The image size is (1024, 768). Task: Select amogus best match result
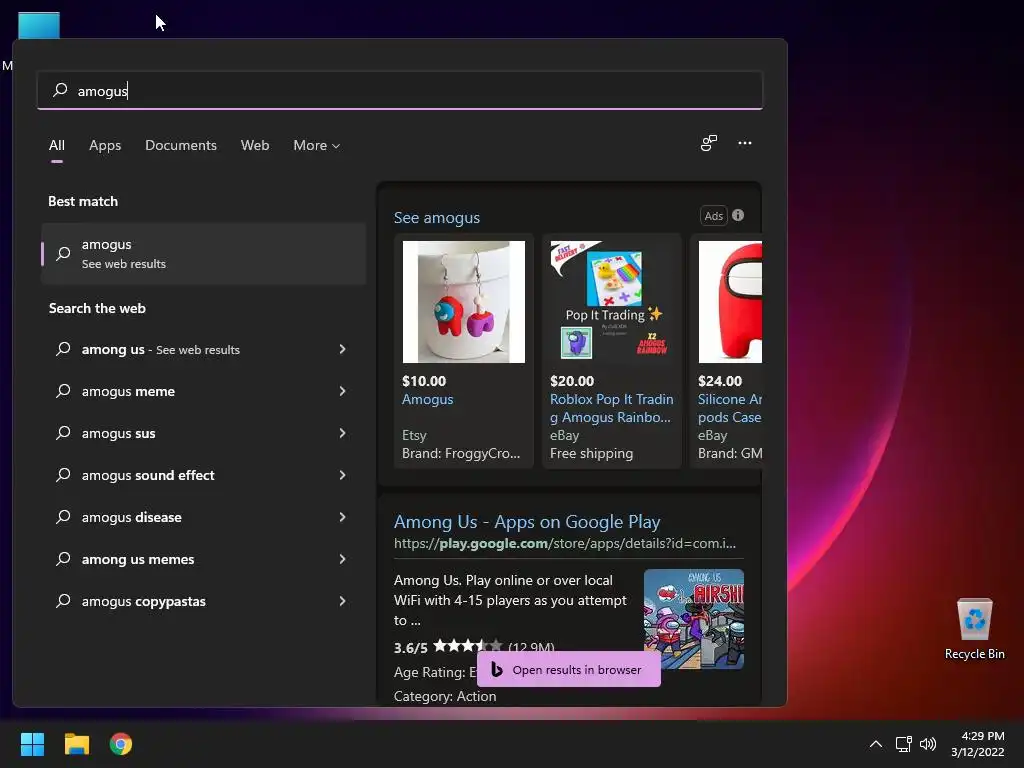(x=203, y=253)
